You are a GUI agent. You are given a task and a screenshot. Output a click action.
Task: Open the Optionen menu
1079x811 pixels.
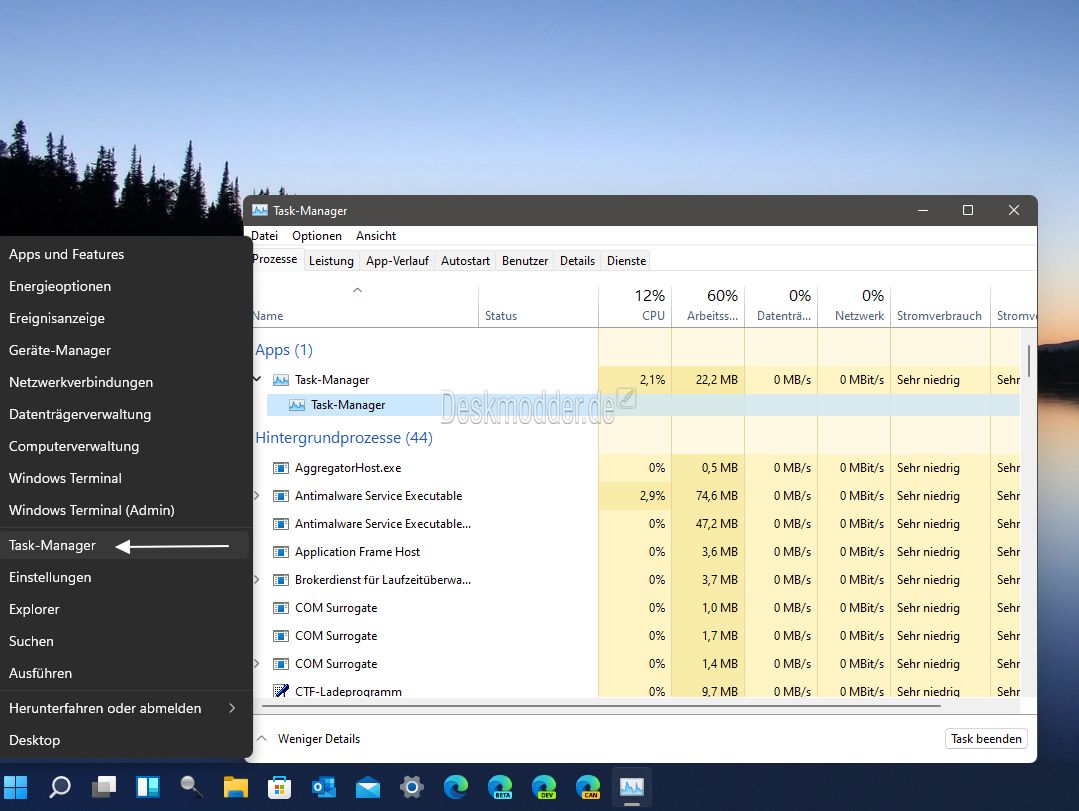click(x=317, y=236)
